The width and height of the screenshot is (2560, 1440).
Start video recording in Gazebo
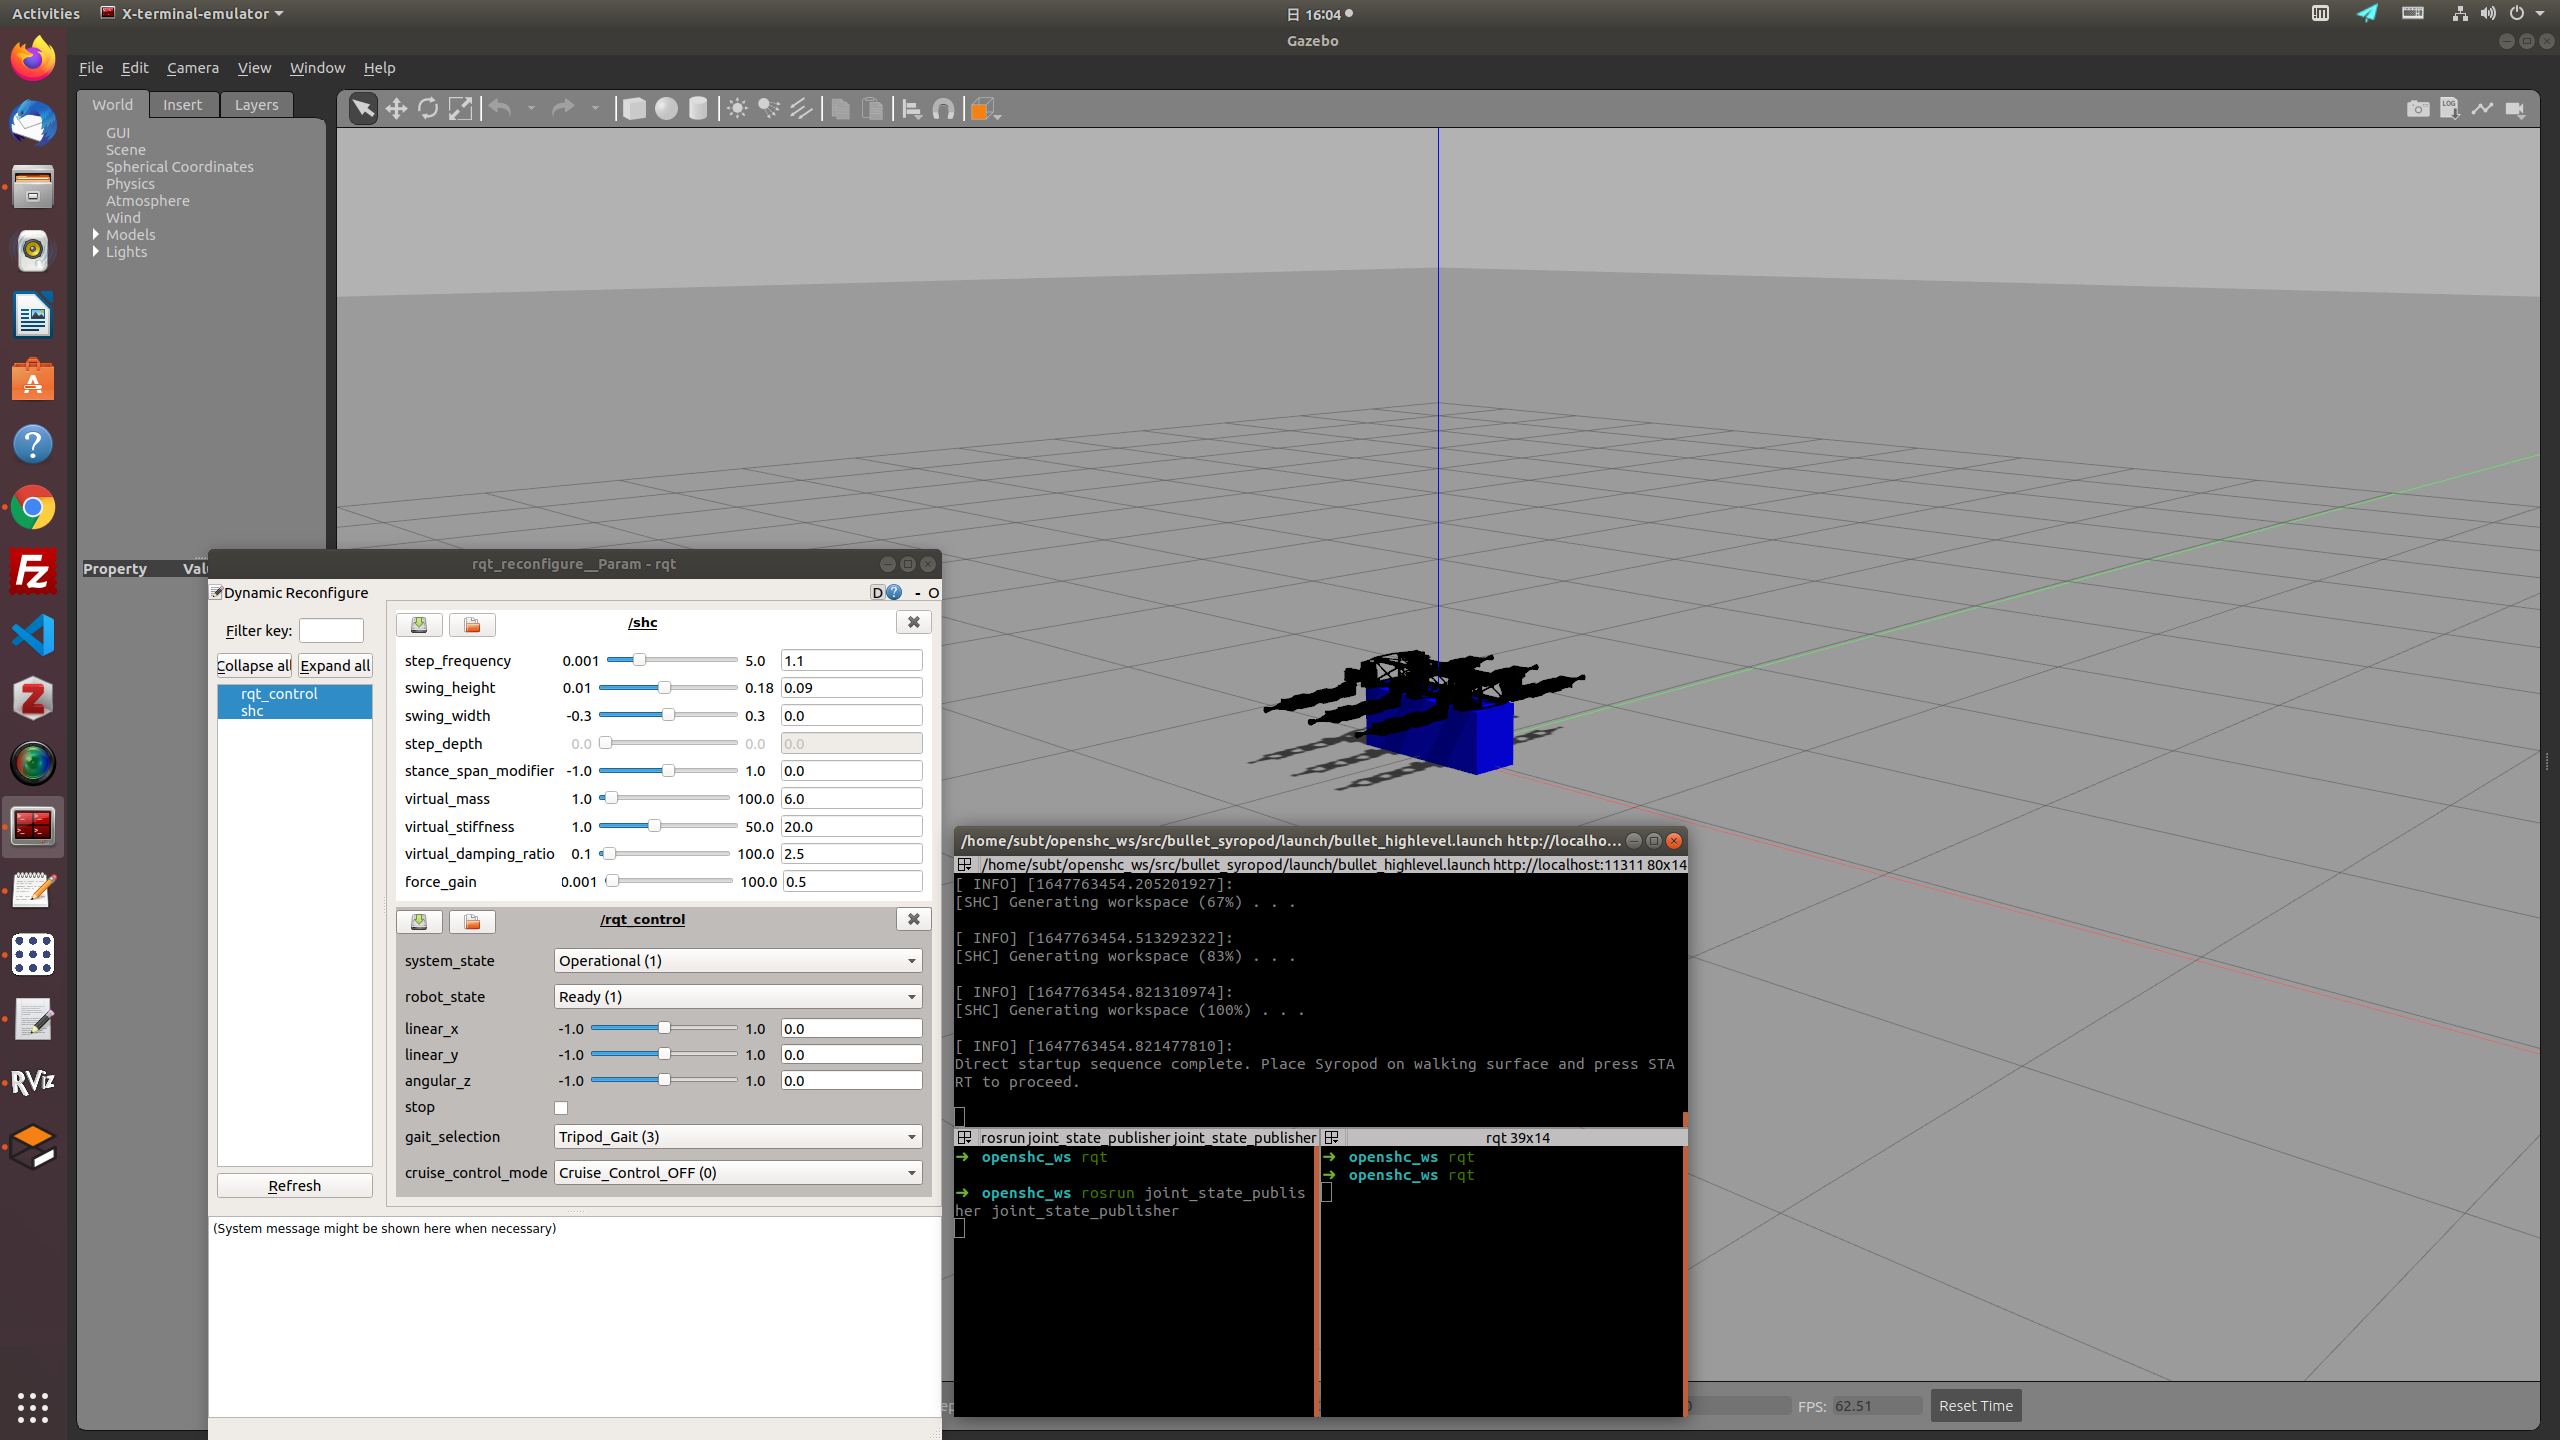click(2515, 109)
